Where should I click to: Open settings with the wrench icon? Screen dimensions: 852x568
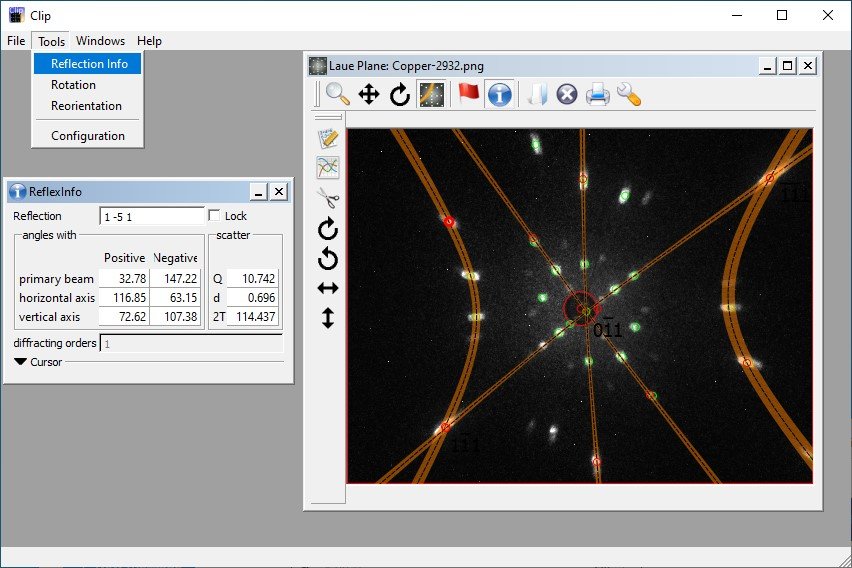coord(629,95)
